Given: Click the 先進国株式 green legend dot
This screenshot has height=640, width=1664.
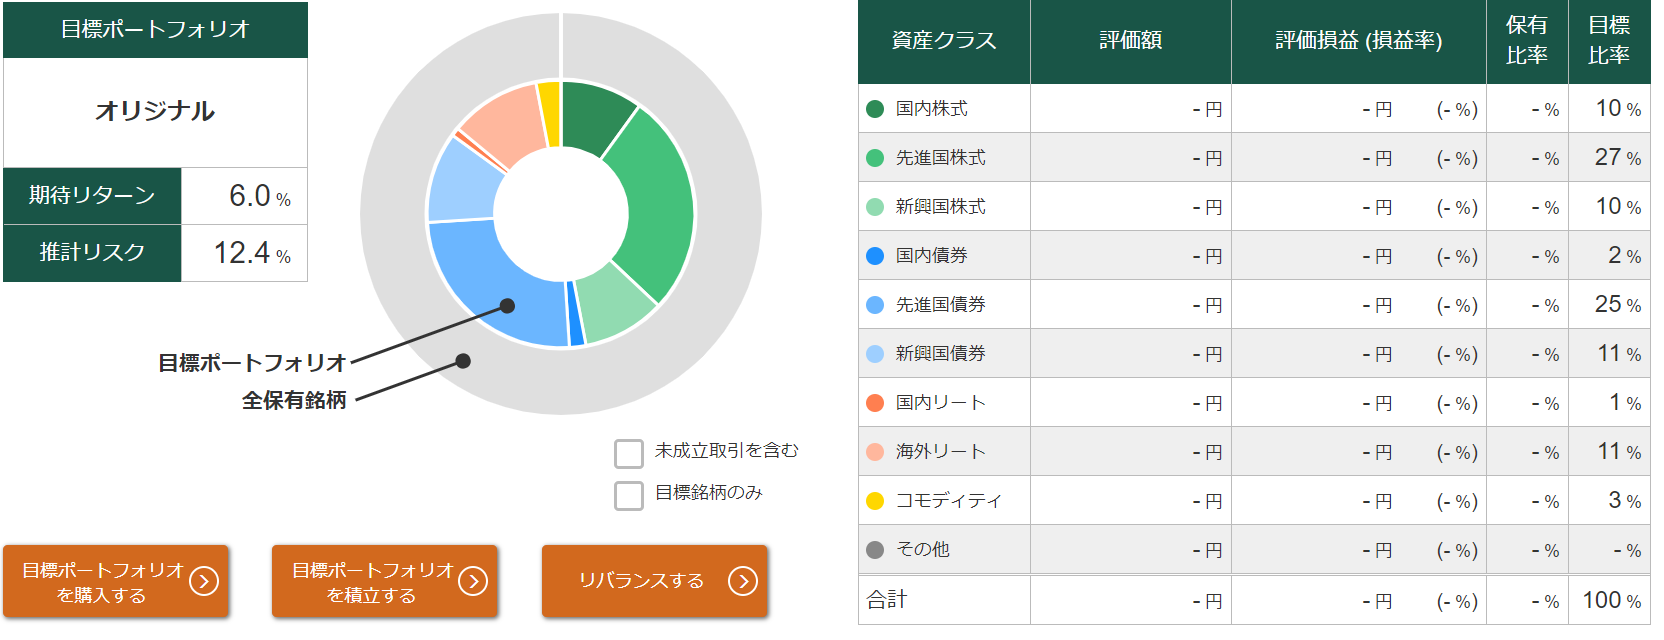Looking at the screenshot, I should (x=875, y=158).
